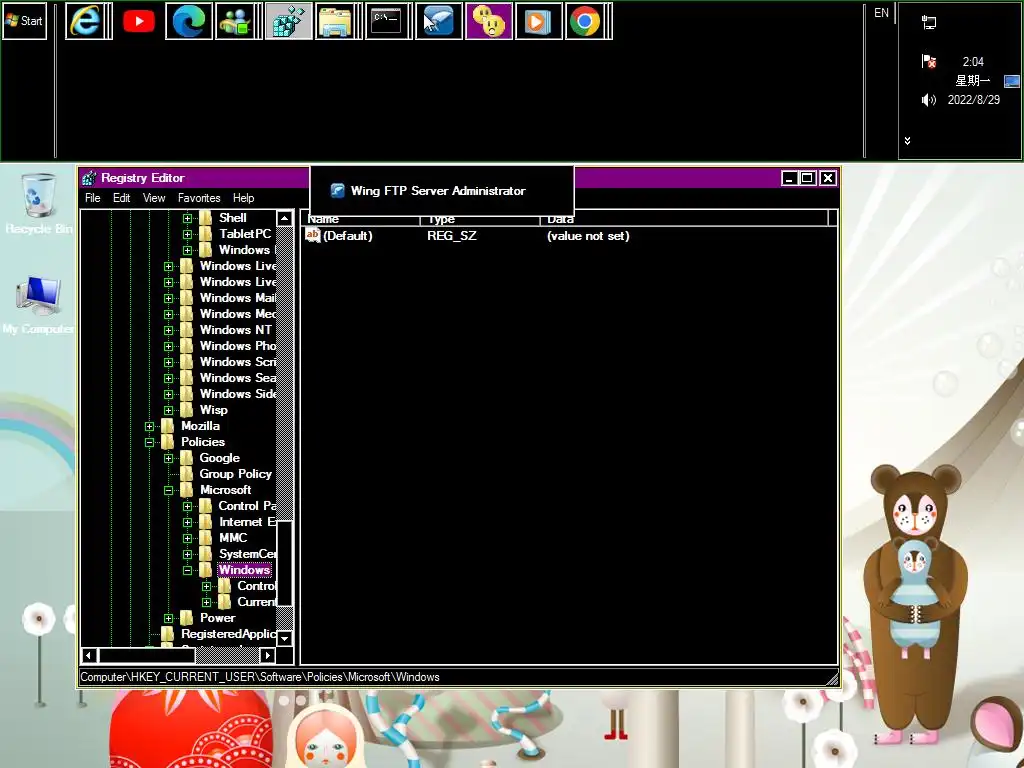The width and height of the screenshot is (1024, 768).
Task: Click the REG_SZ type cell
Action: (x=452, y=236)
